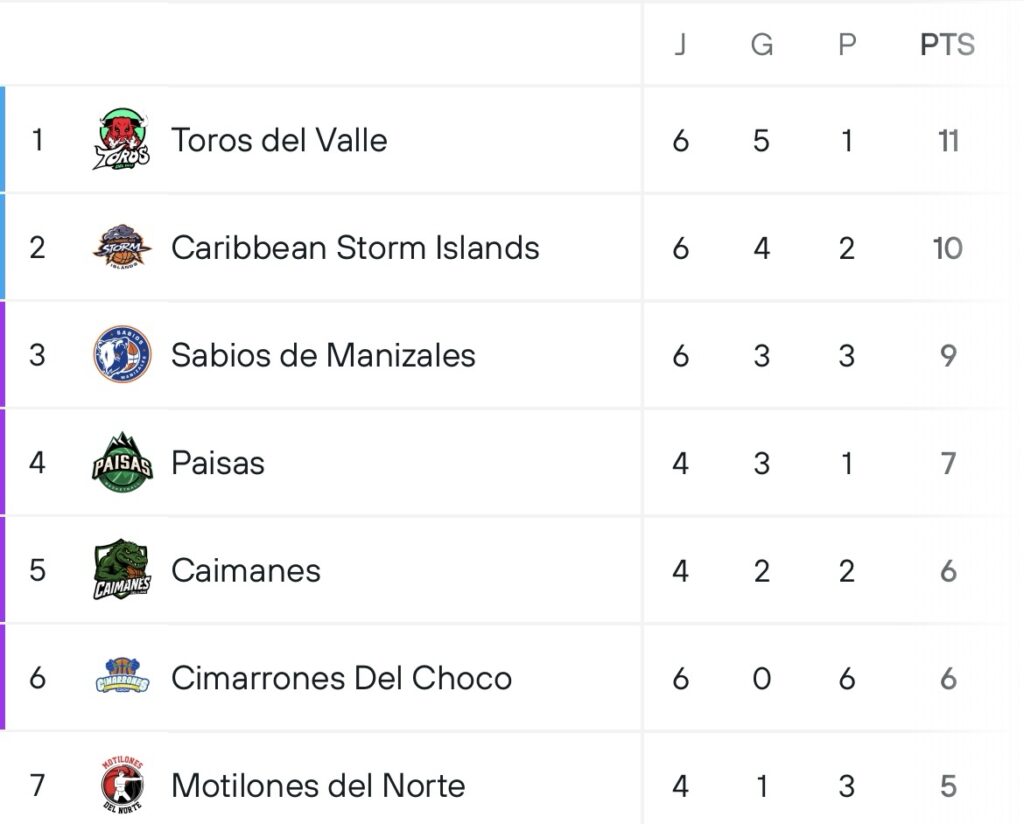Sort standings by PTS column header
Screen dimensions: 1024x824
(947, 45)
